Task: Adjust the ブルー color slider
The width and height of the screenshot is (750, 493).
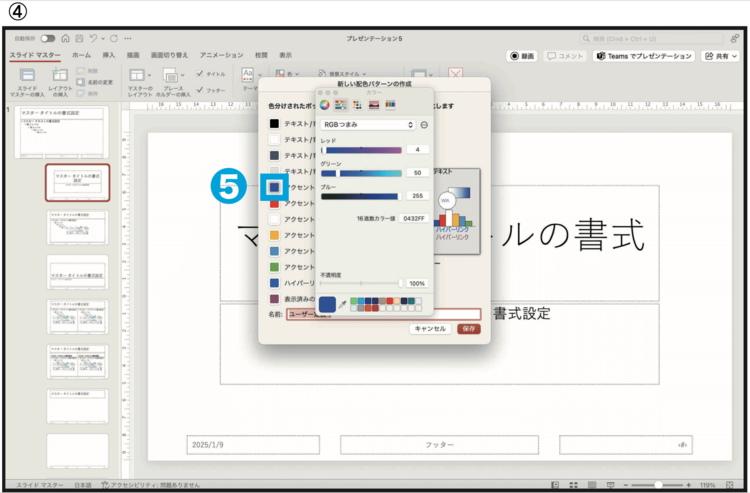Action: coord(361,196)
